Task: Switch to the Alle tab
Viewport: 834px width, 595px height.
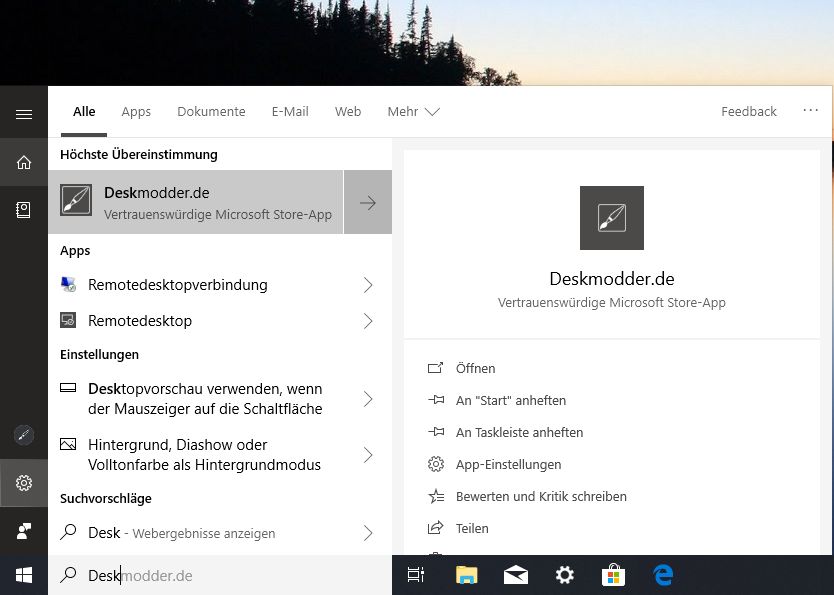Action: pyautogui.click(x=84, y=112)
